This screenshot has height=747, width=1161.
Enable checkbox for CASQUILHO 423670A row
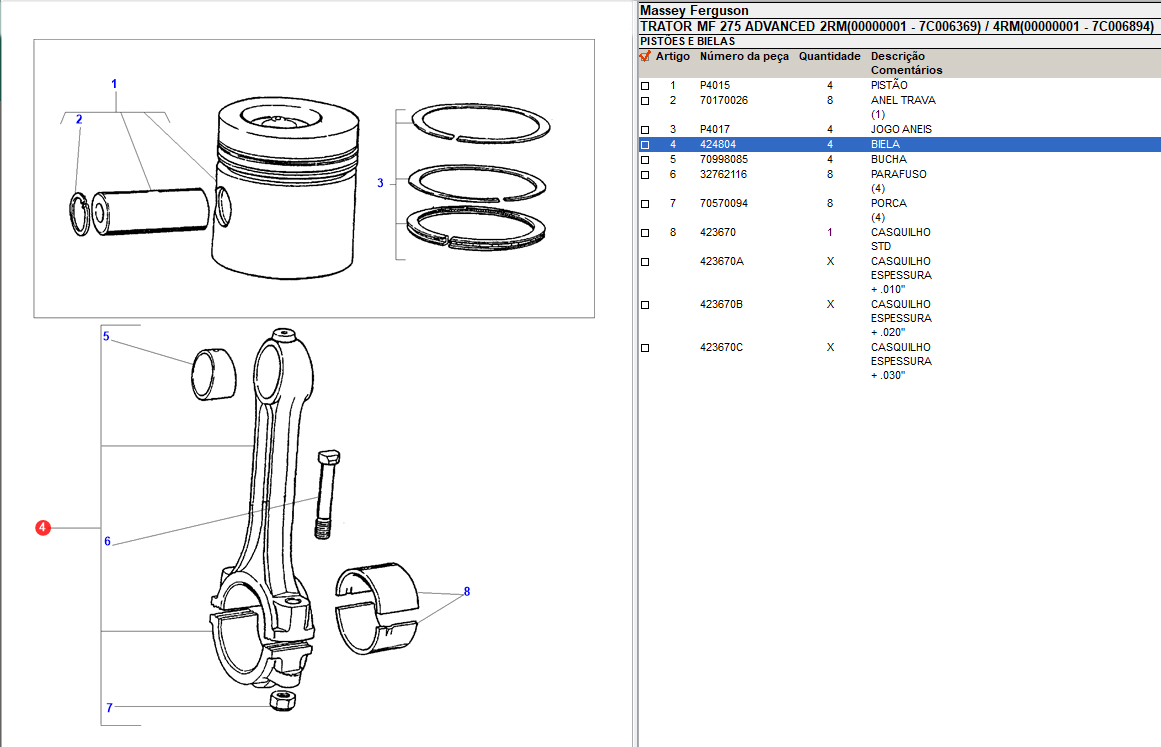click(x=645, y=261)
